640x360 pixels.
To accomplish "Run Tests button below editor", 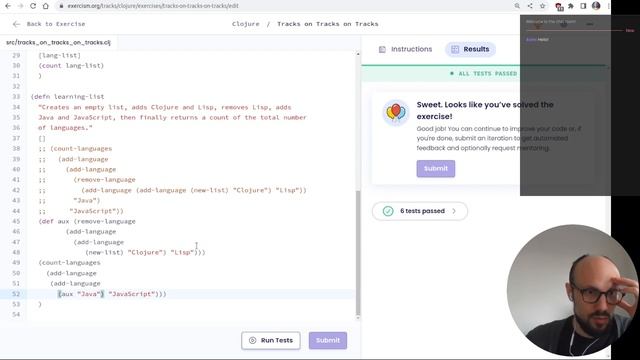I will [x=271, y=340].
